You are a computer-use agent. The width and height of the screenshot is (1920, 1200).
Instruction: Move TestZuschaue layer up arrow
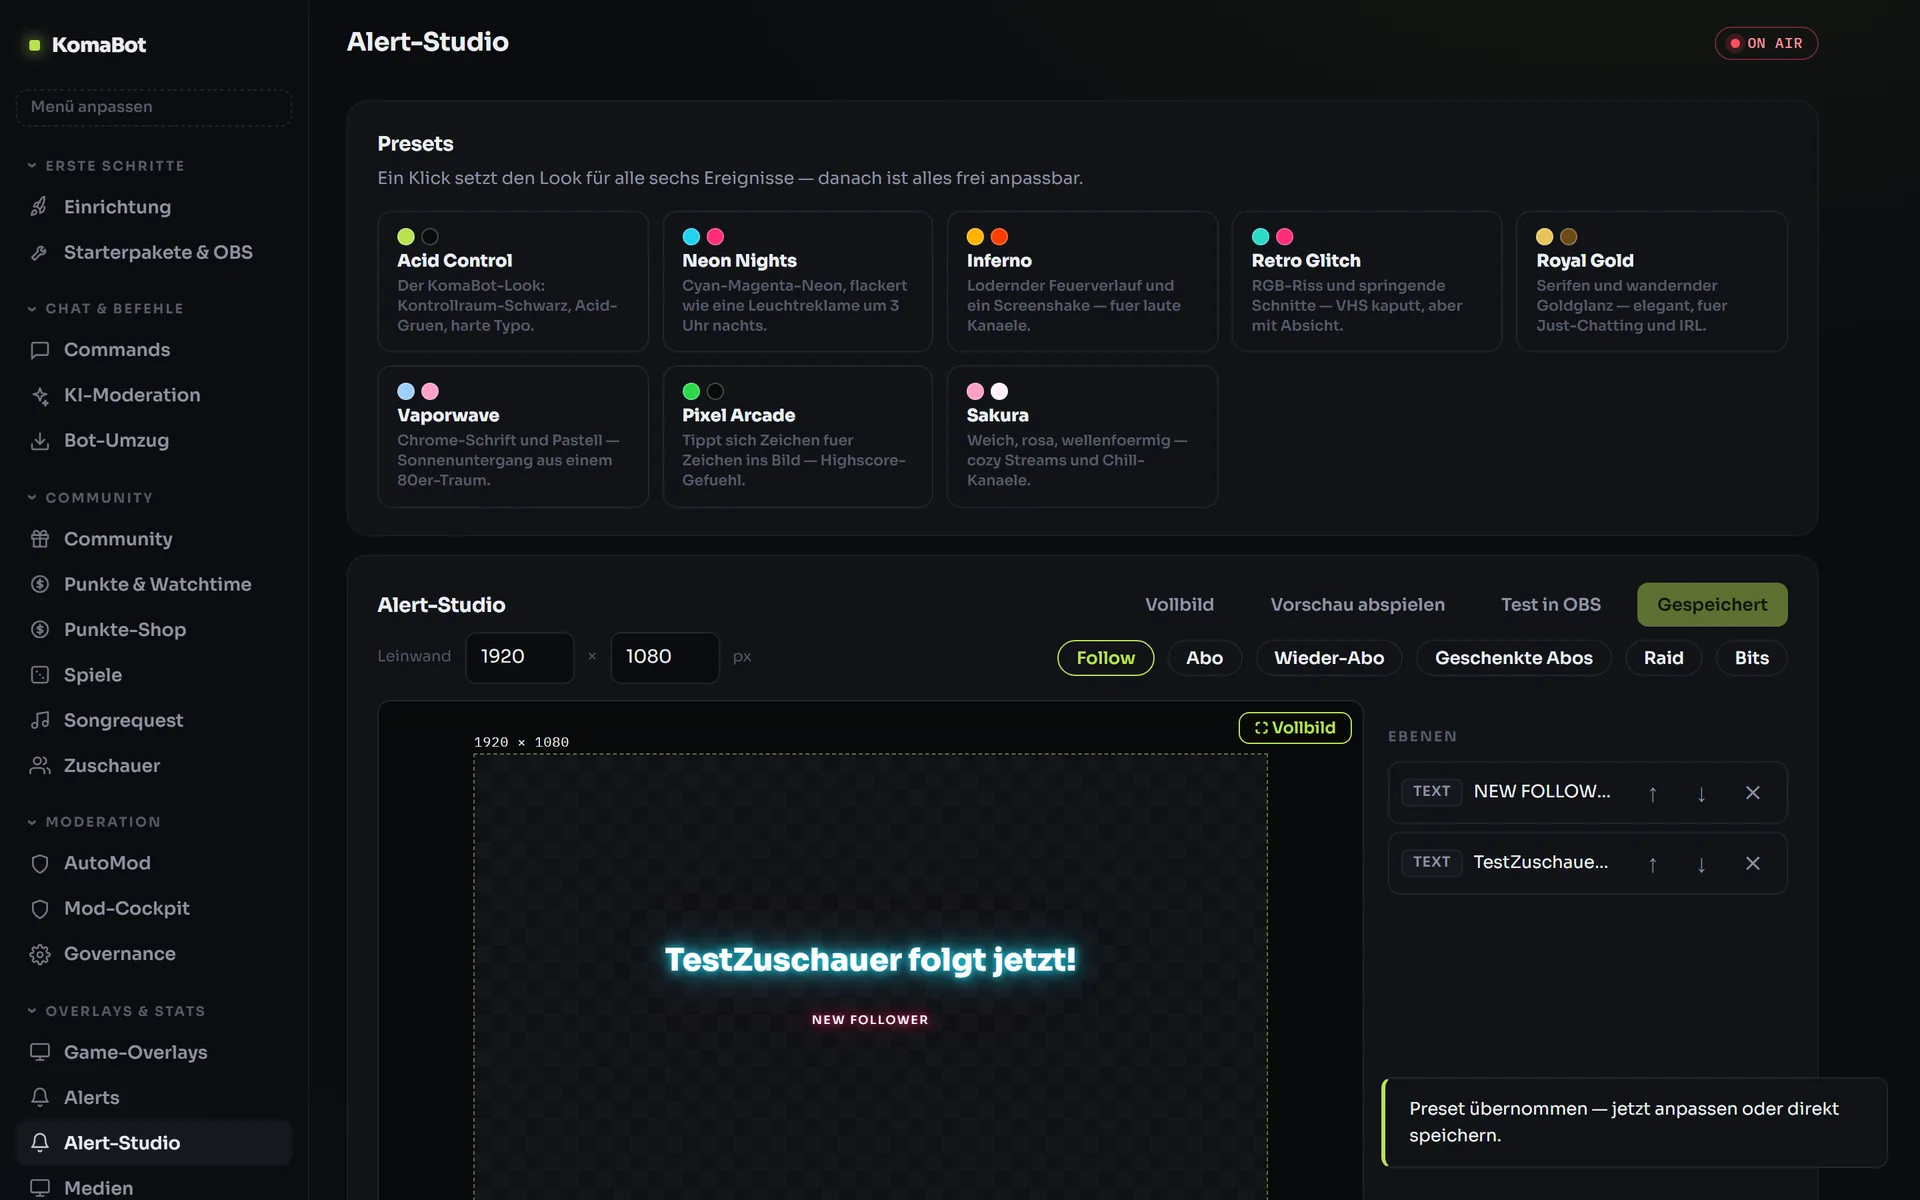[1653, 864]
